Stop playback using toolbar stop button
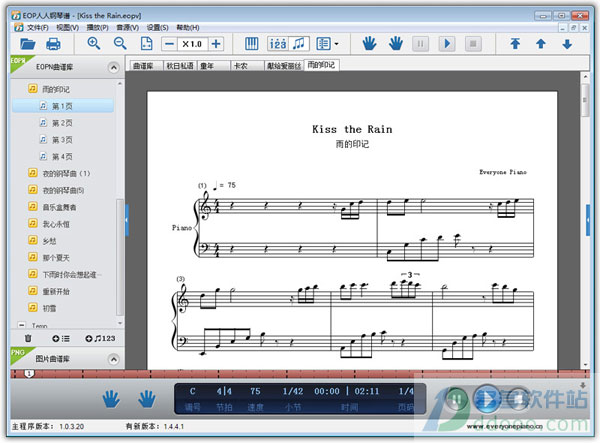Image resolution: width=600 pixels, height=443 pixels. point(473,44)
